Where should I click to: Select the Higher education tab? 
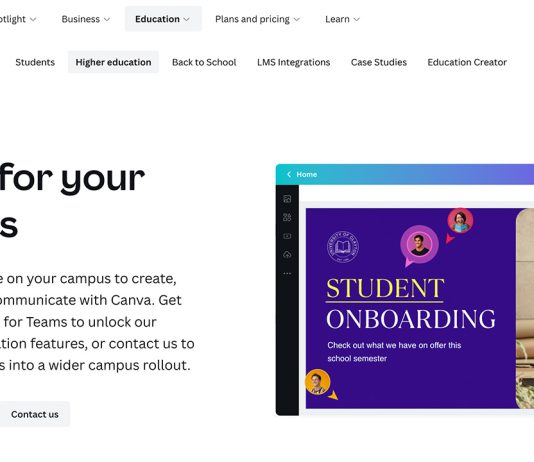click(113, 62)
